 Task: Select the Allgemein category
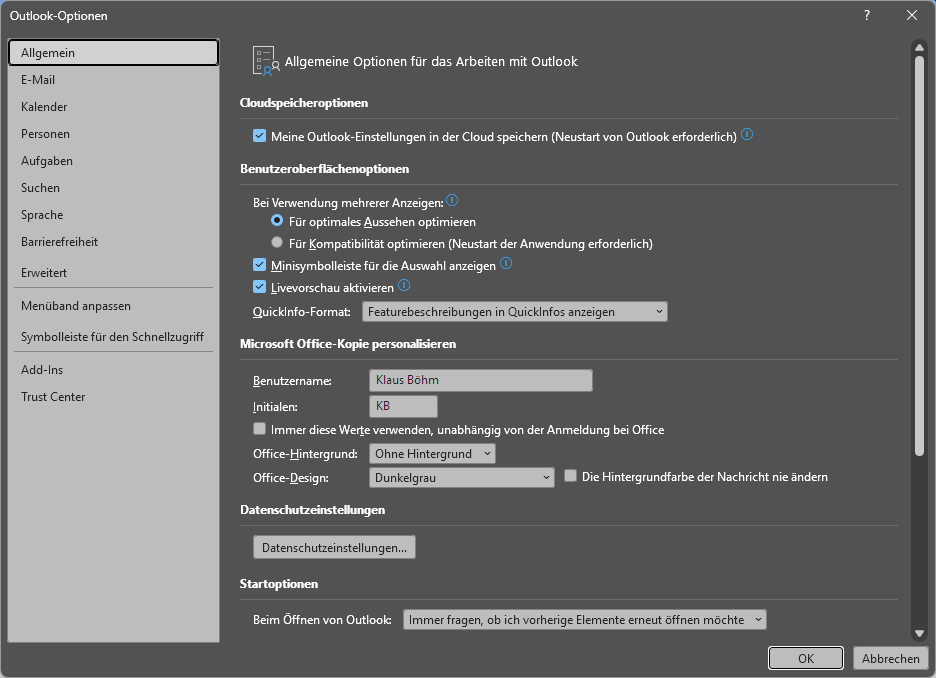point(113,53)
